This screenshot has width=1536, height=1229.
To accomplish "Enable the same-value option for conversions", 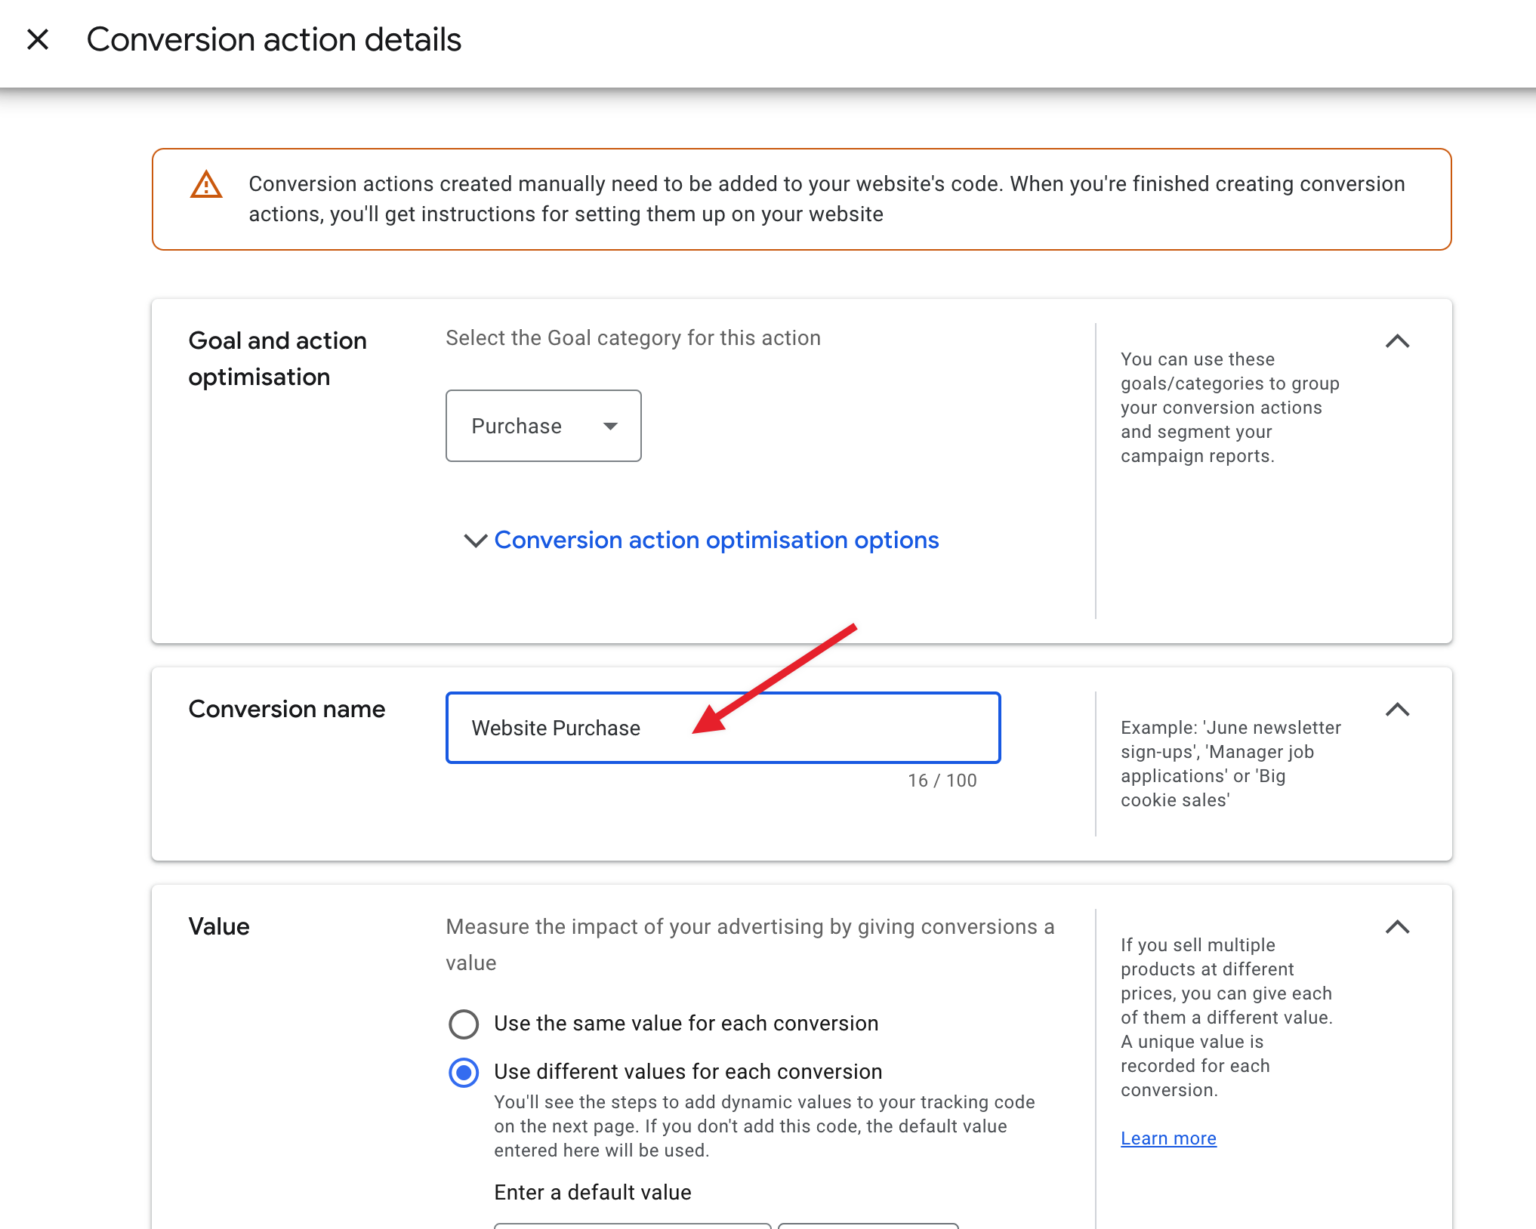I will pos(464,1024).
